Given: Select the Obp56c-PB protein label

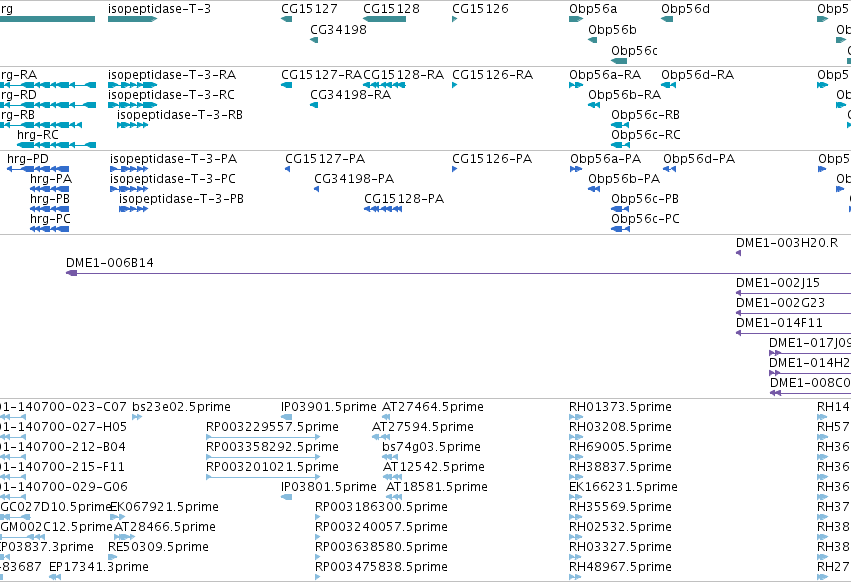Looking at the screenshot, I should click(645, 199).
